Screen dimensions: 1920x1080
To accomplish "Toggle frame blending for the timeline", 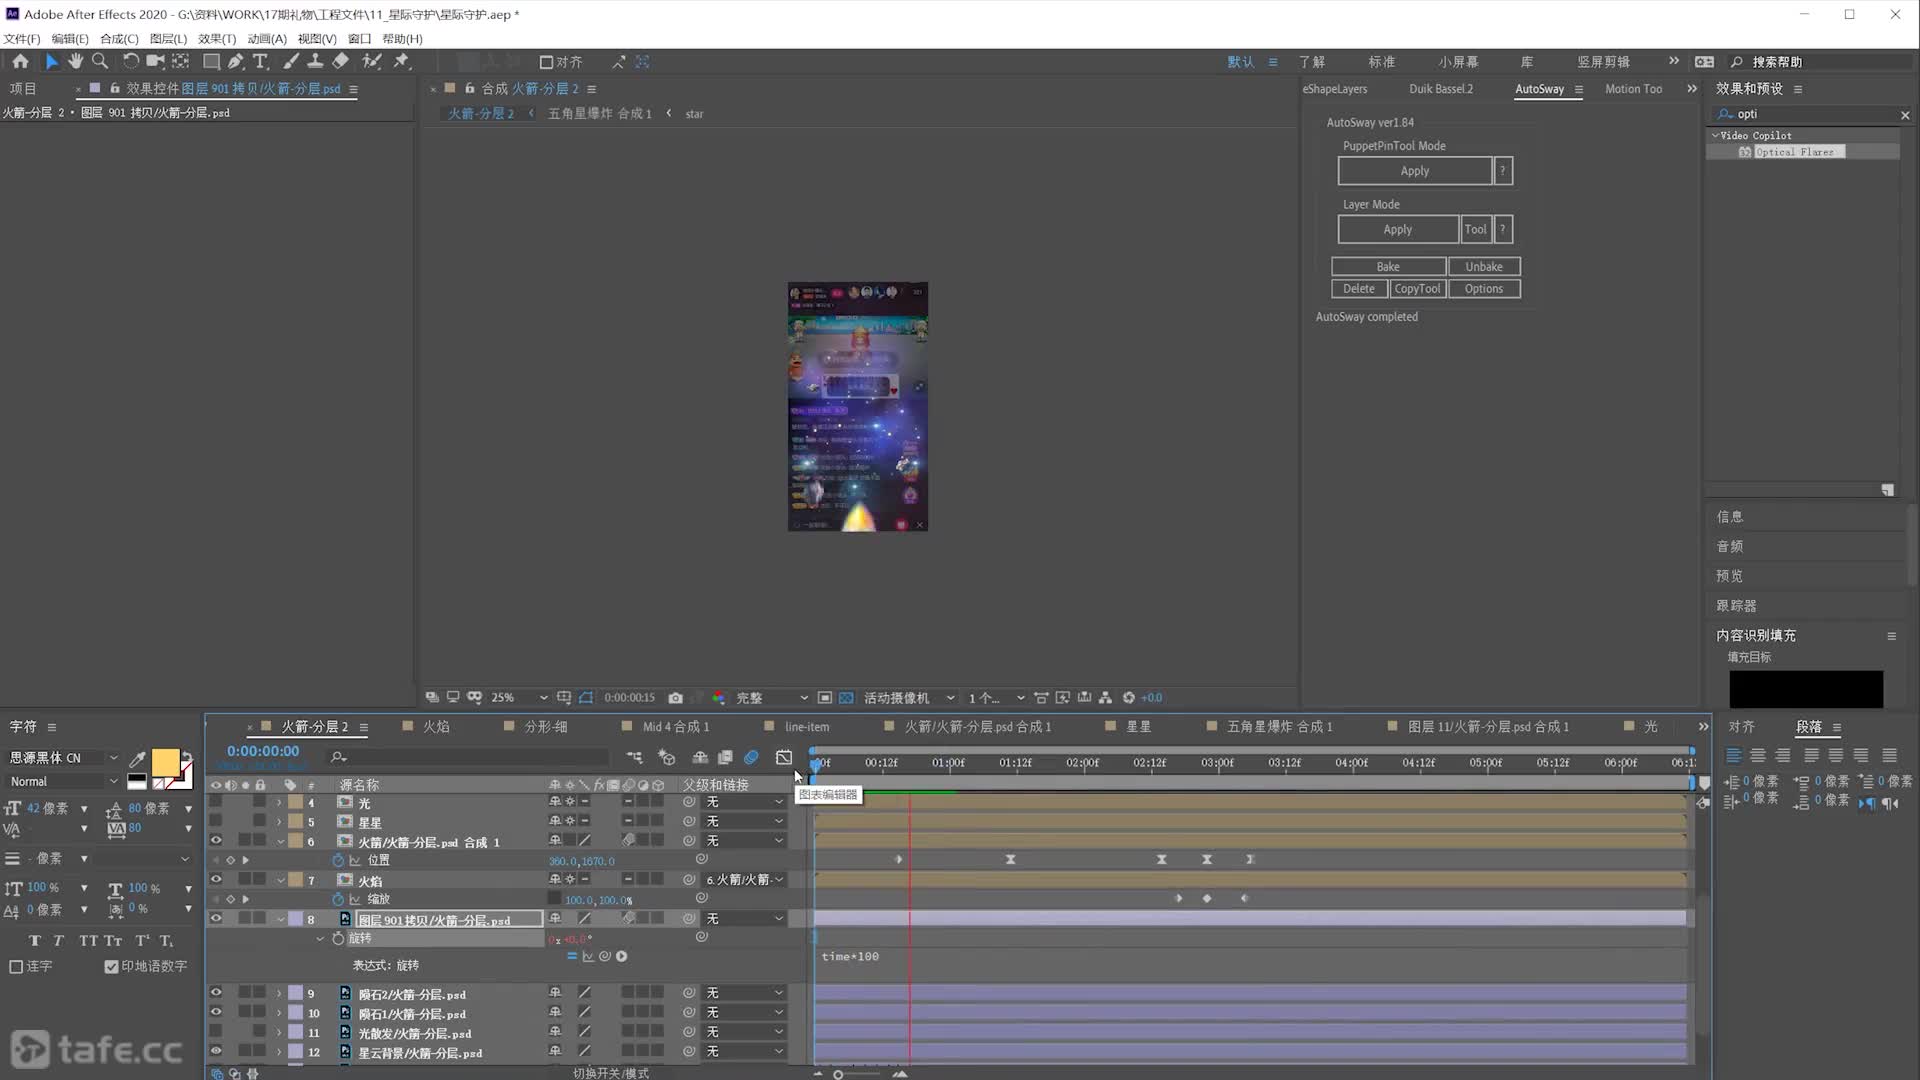I will pyautogui.click(x=725, y=757).
